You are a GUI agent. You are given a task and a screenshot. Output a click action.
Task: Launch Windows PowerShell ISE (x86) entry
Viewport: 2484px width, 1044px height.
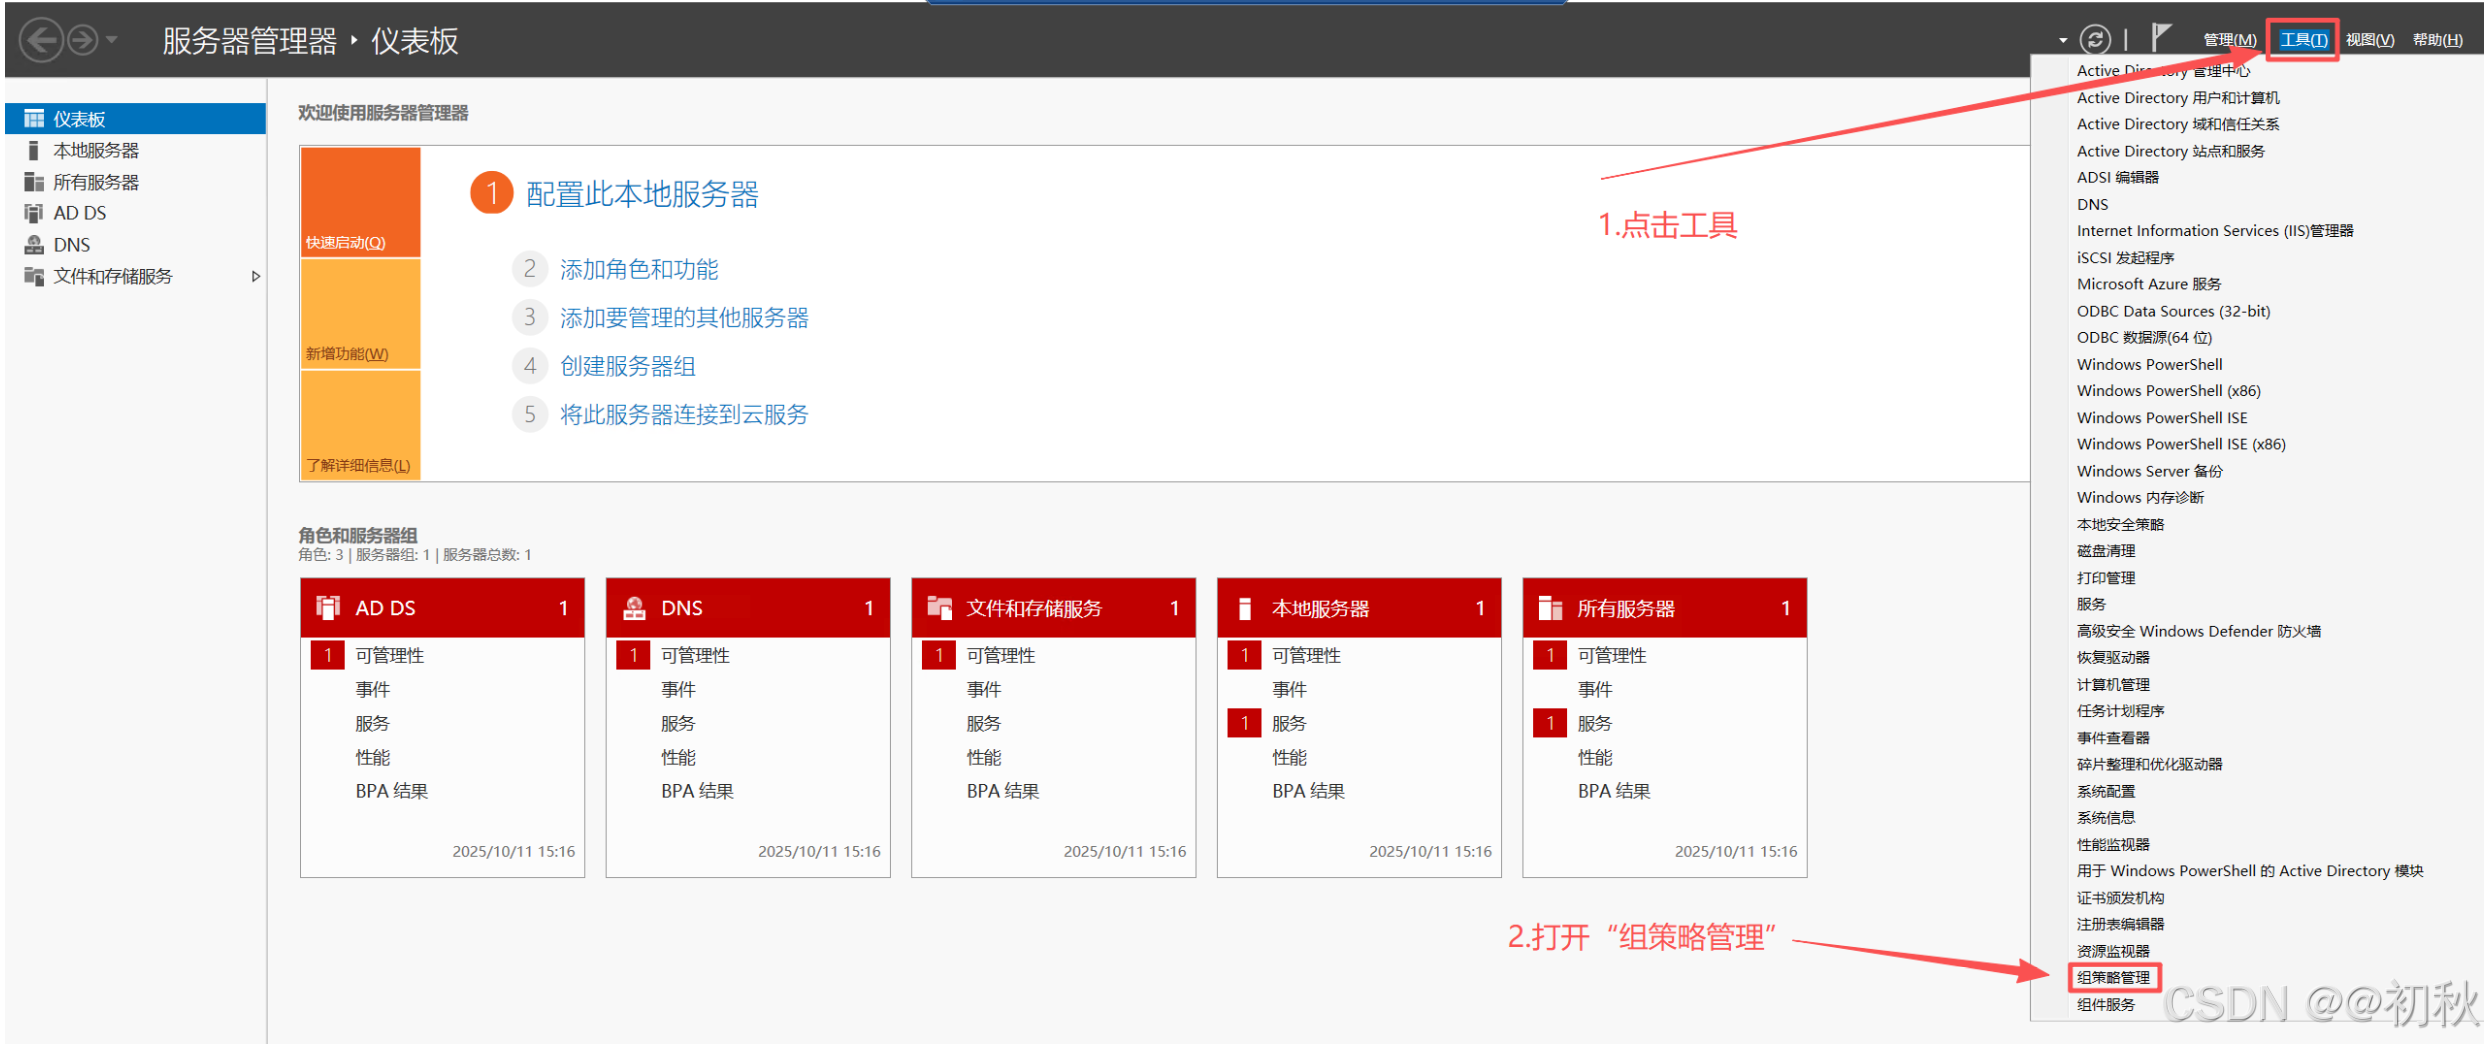[x=2181, y=444]
